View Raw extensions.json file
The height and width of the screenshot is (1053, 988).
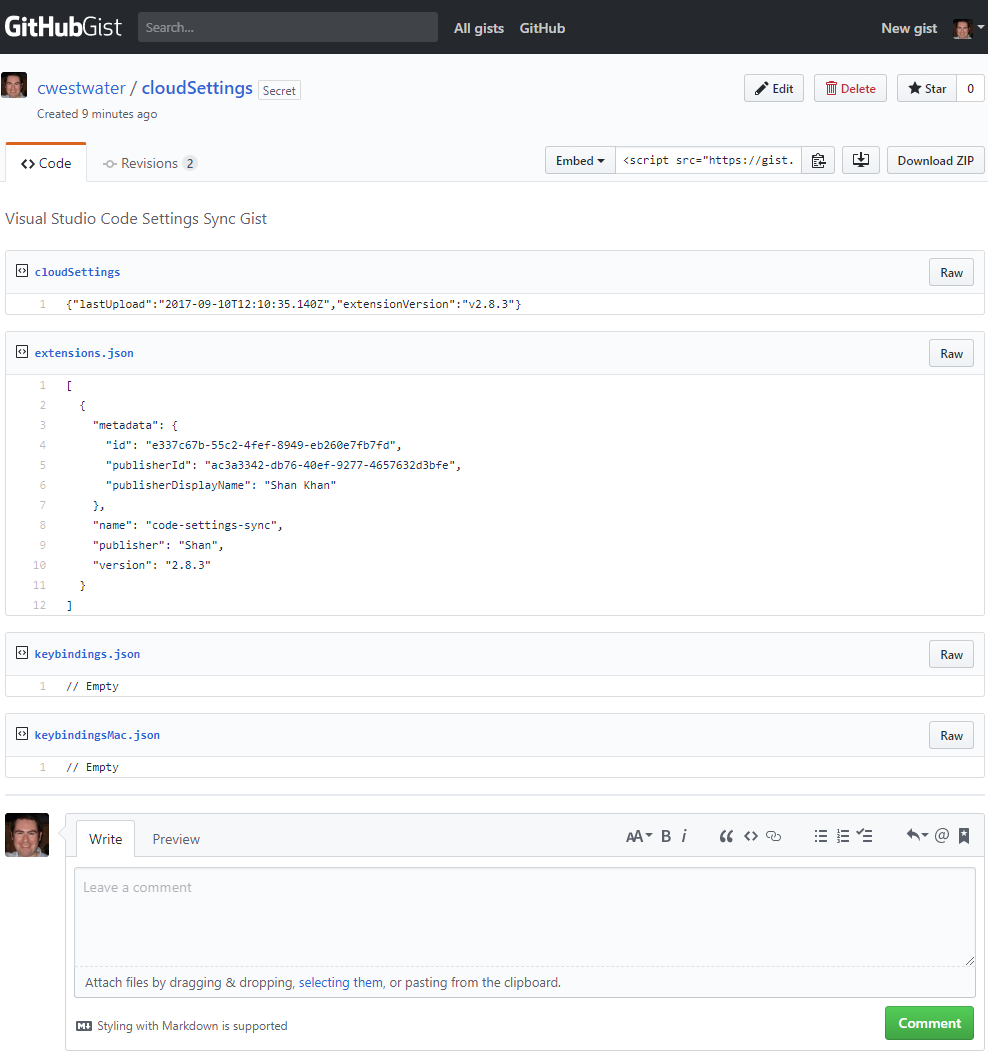coord(951,354)
